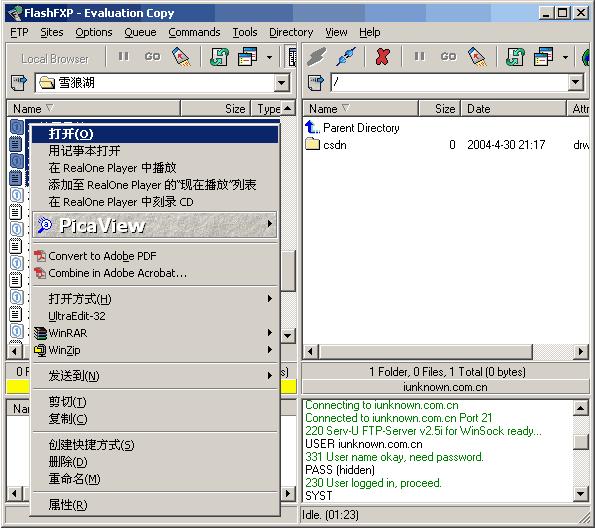This screenshot has width=595, height=528.
Task: Click the red X abort icon
Action: pos(382,57)
